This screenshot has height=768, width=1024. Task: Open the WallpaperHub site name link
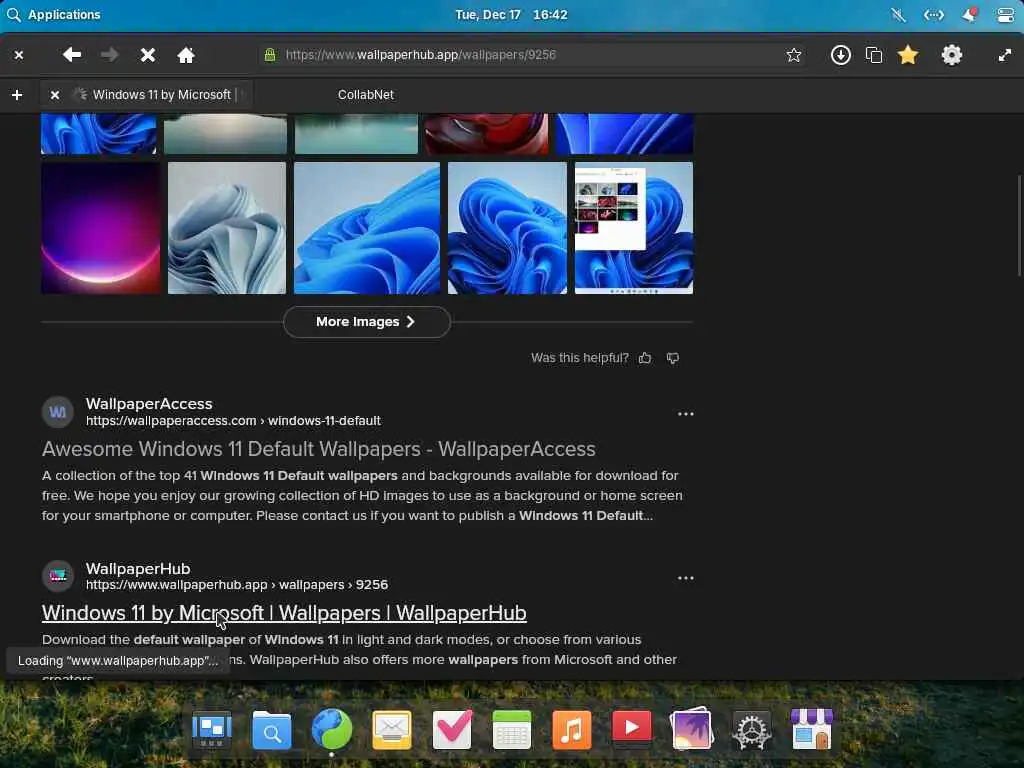(138, 569)
